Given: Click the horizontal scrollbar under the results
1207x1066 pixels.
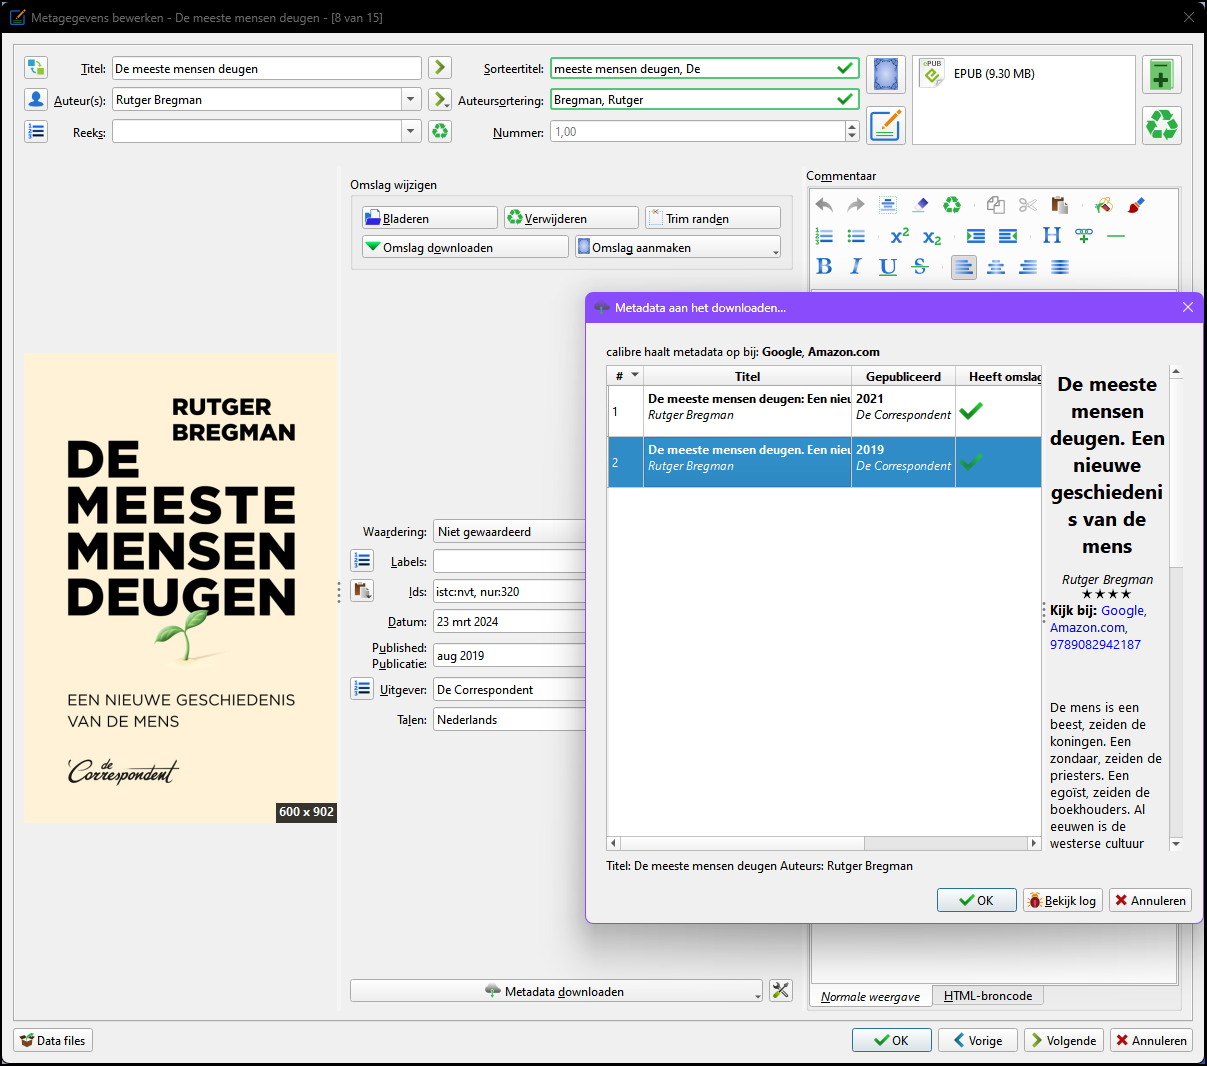Looking at the screenshot, I should click(x=824, y=843).
